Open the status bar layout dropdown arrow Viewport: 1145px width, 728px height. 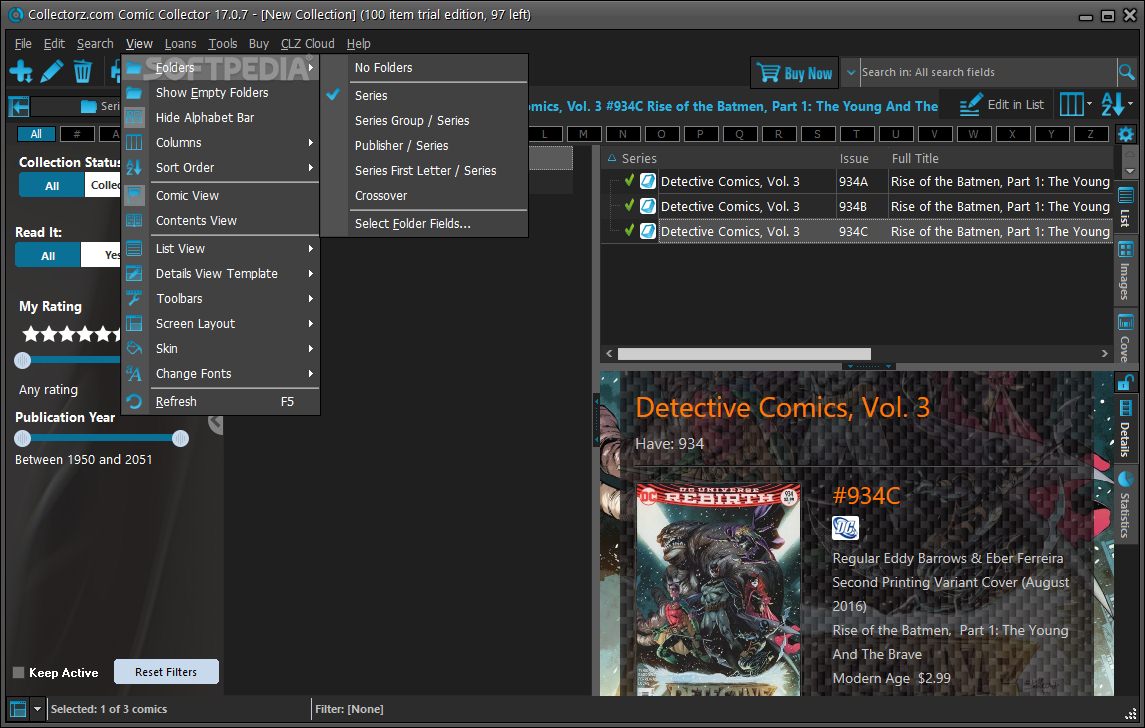click(37, 709)
